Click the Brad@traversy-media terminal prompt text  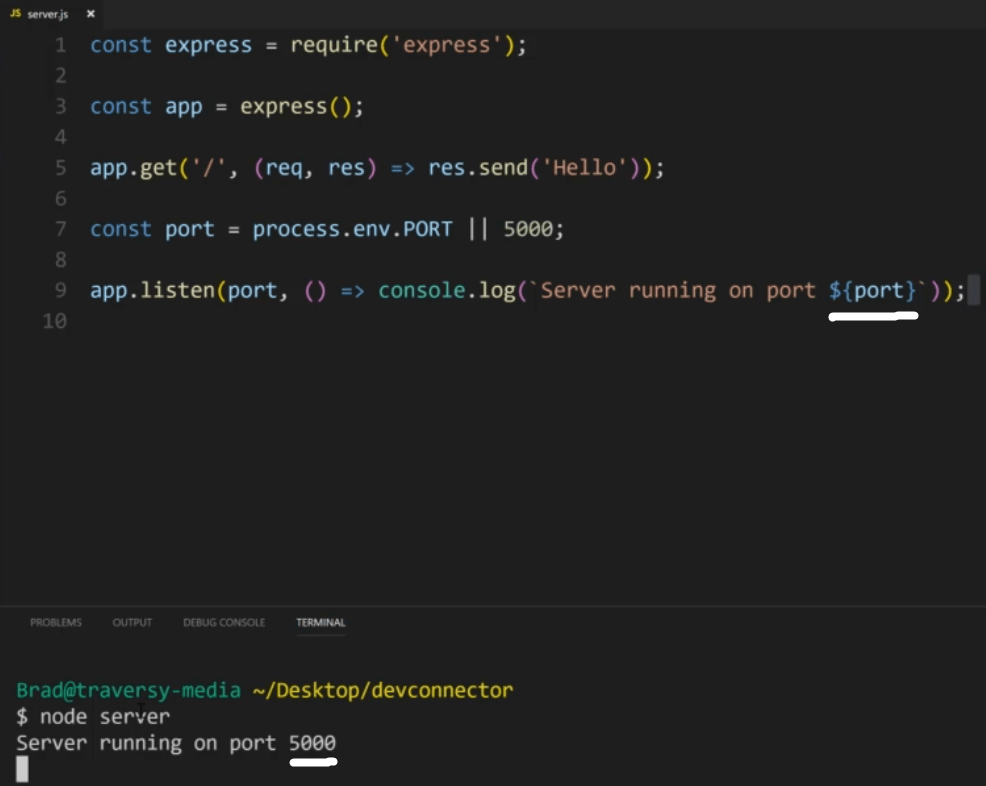pyautogui.click(x=129, y=690)
